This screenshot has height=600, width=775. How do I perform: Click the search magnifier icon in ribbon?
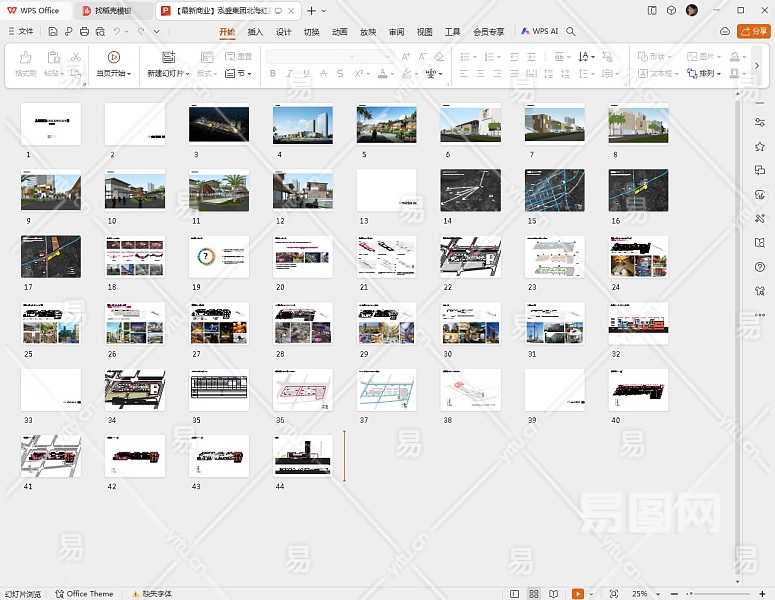[x=571, y=31]
